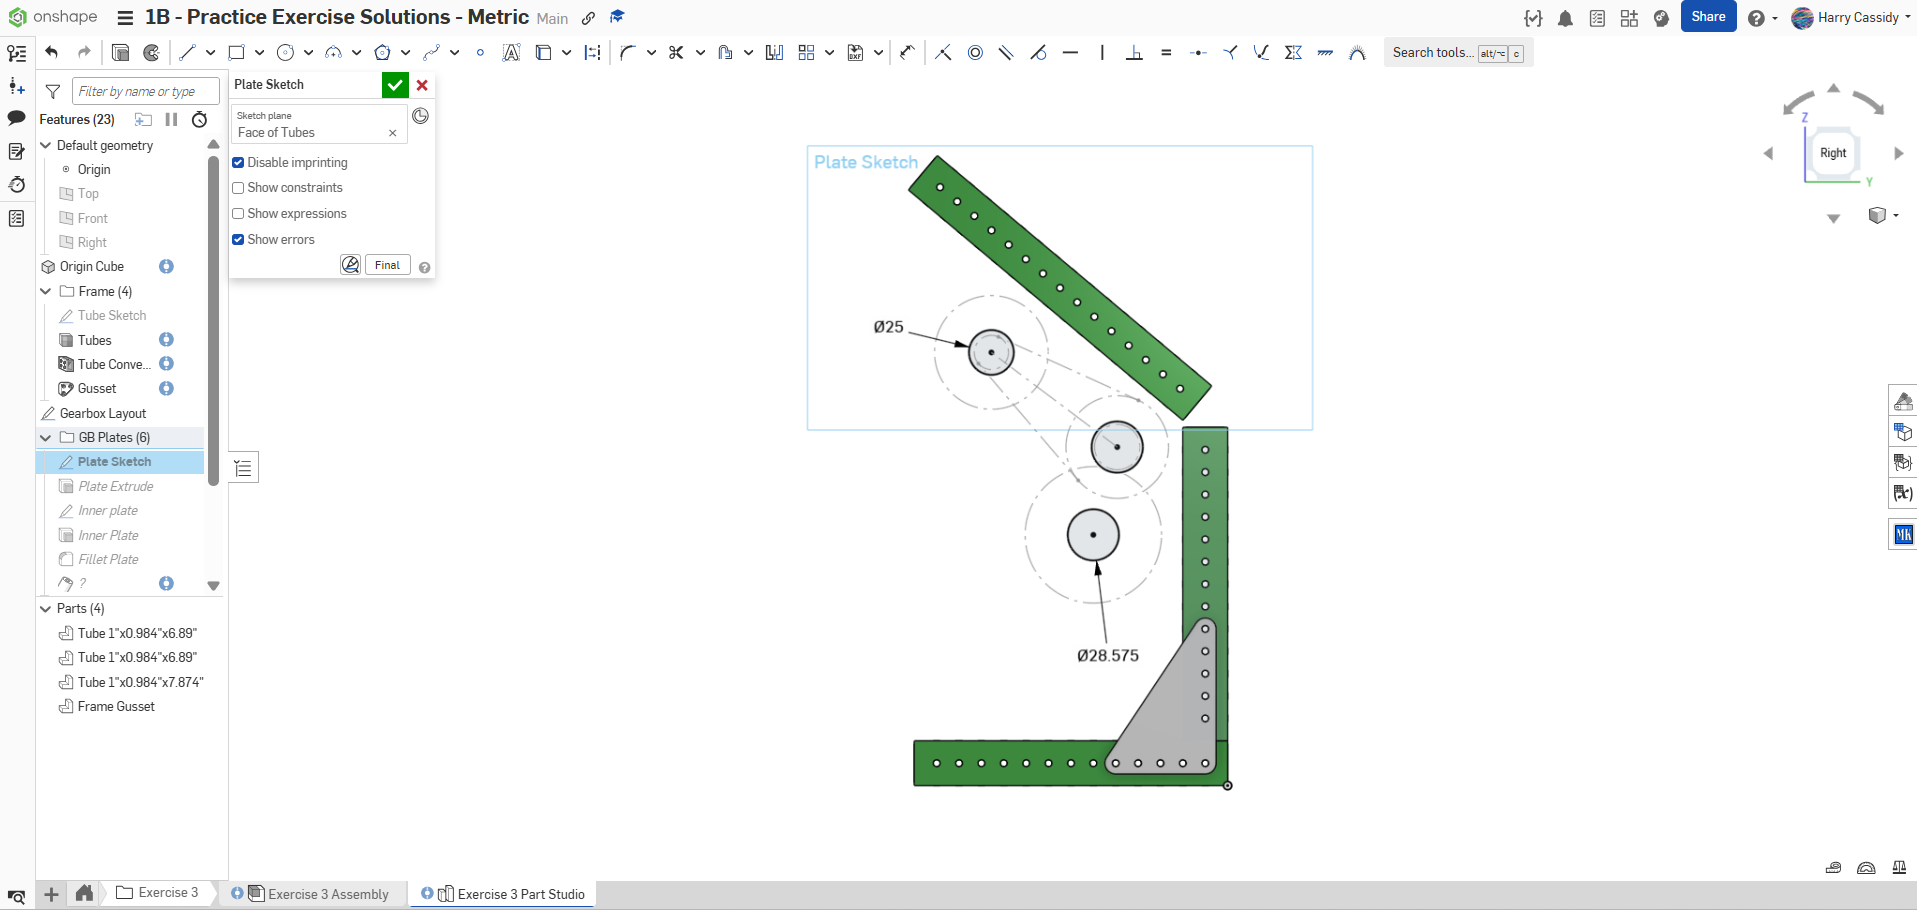Open the notifications bell

tap(1565, 18)
